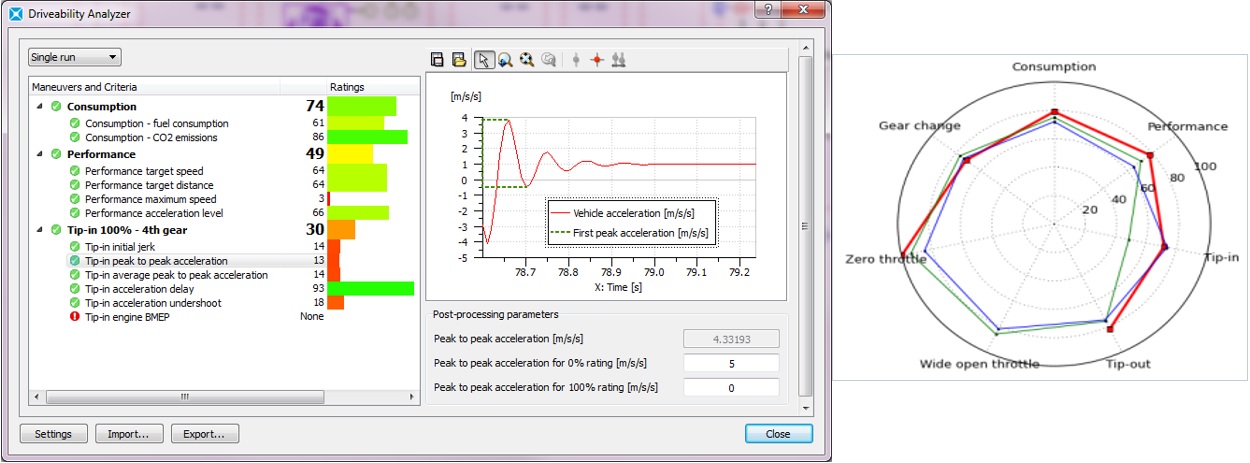Viewport: 1250px width, 463px height.
Task: Activate the zoom magnifier tool
Action: pyautogui.click(x=505, y=60)
